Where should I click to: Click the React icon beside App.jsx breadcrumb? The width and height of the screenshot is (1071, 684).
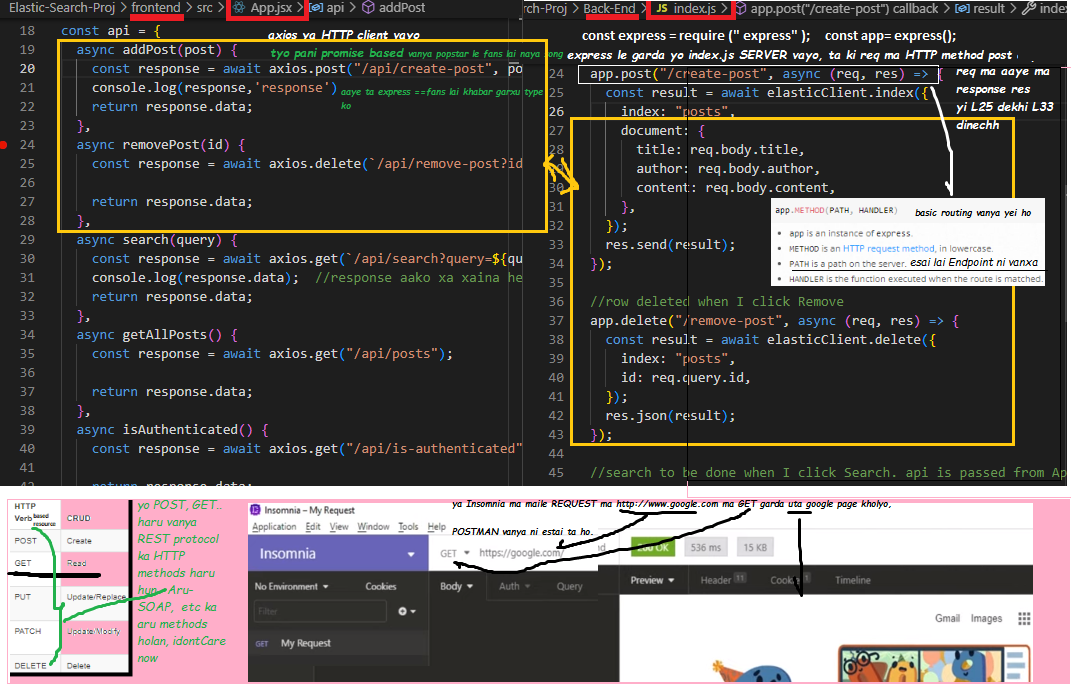coord(239,8)
